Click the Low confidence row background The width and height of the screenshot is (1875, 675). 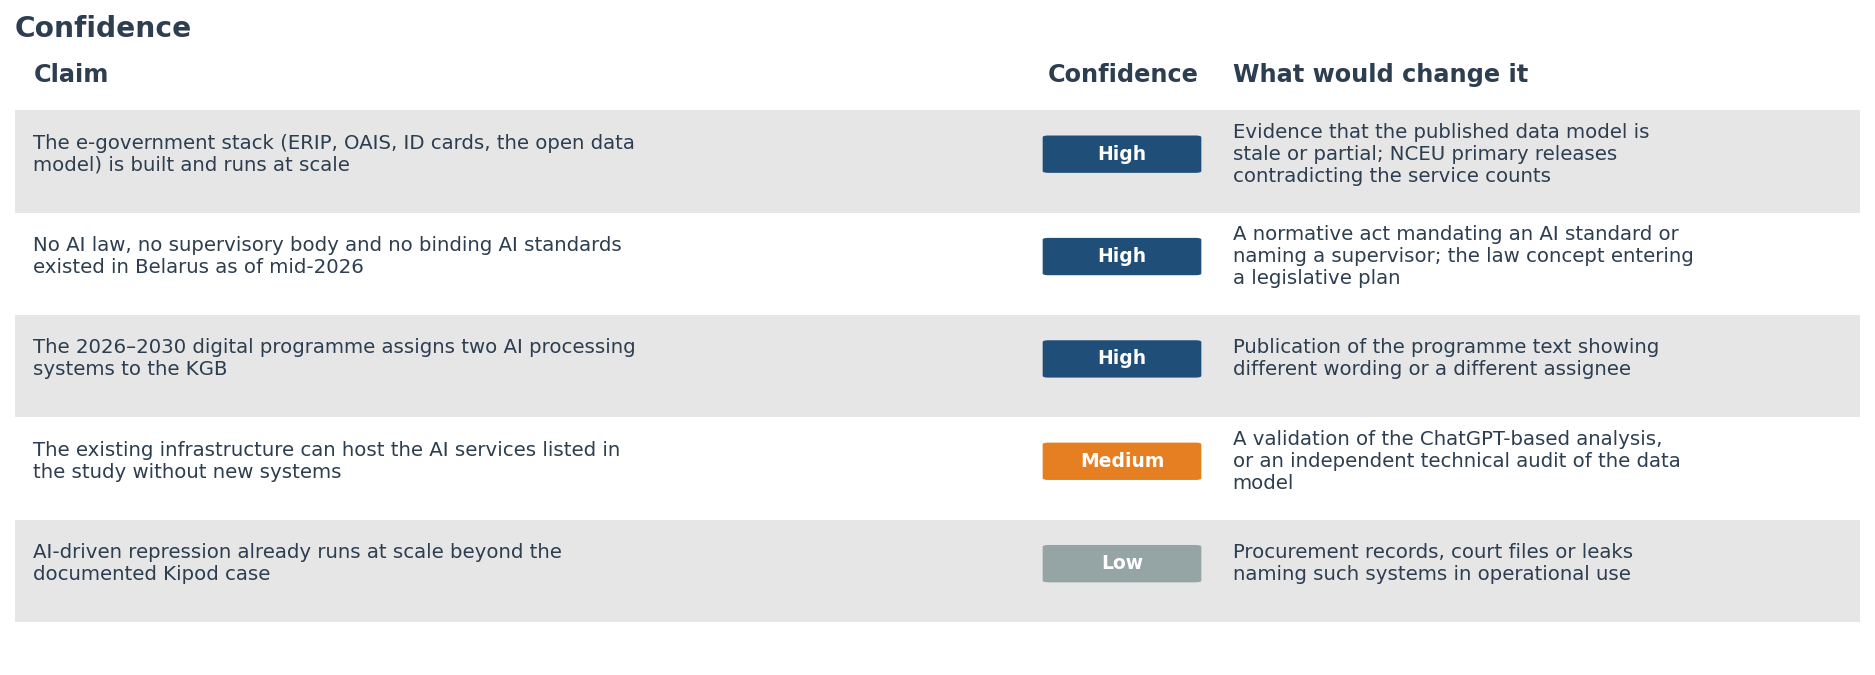coord(937,571)
